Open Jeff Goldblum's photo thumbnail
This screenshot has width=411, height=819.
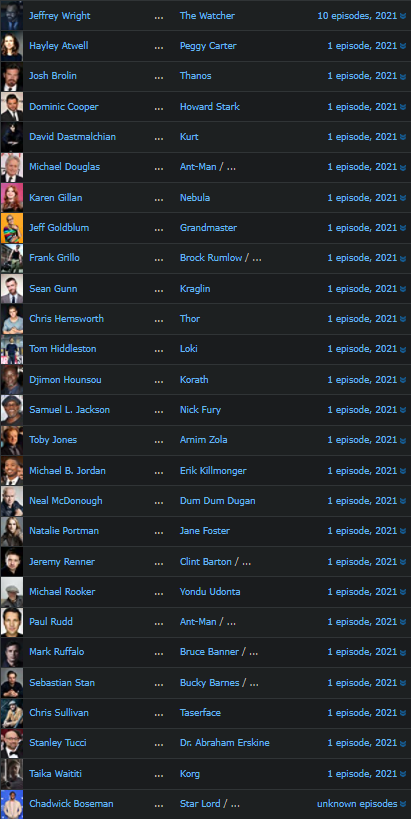click(11, 228)
